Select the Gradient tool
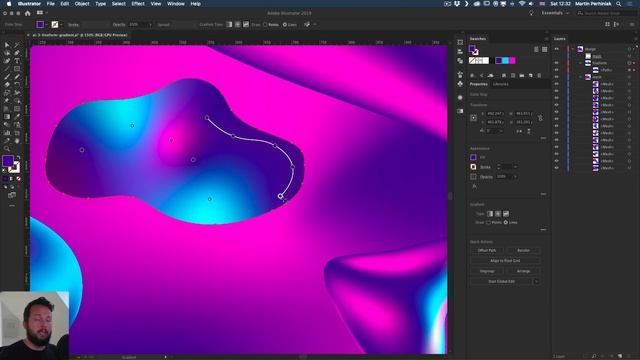The height and width of the screenshot is (360, 640). click(7, 116)
